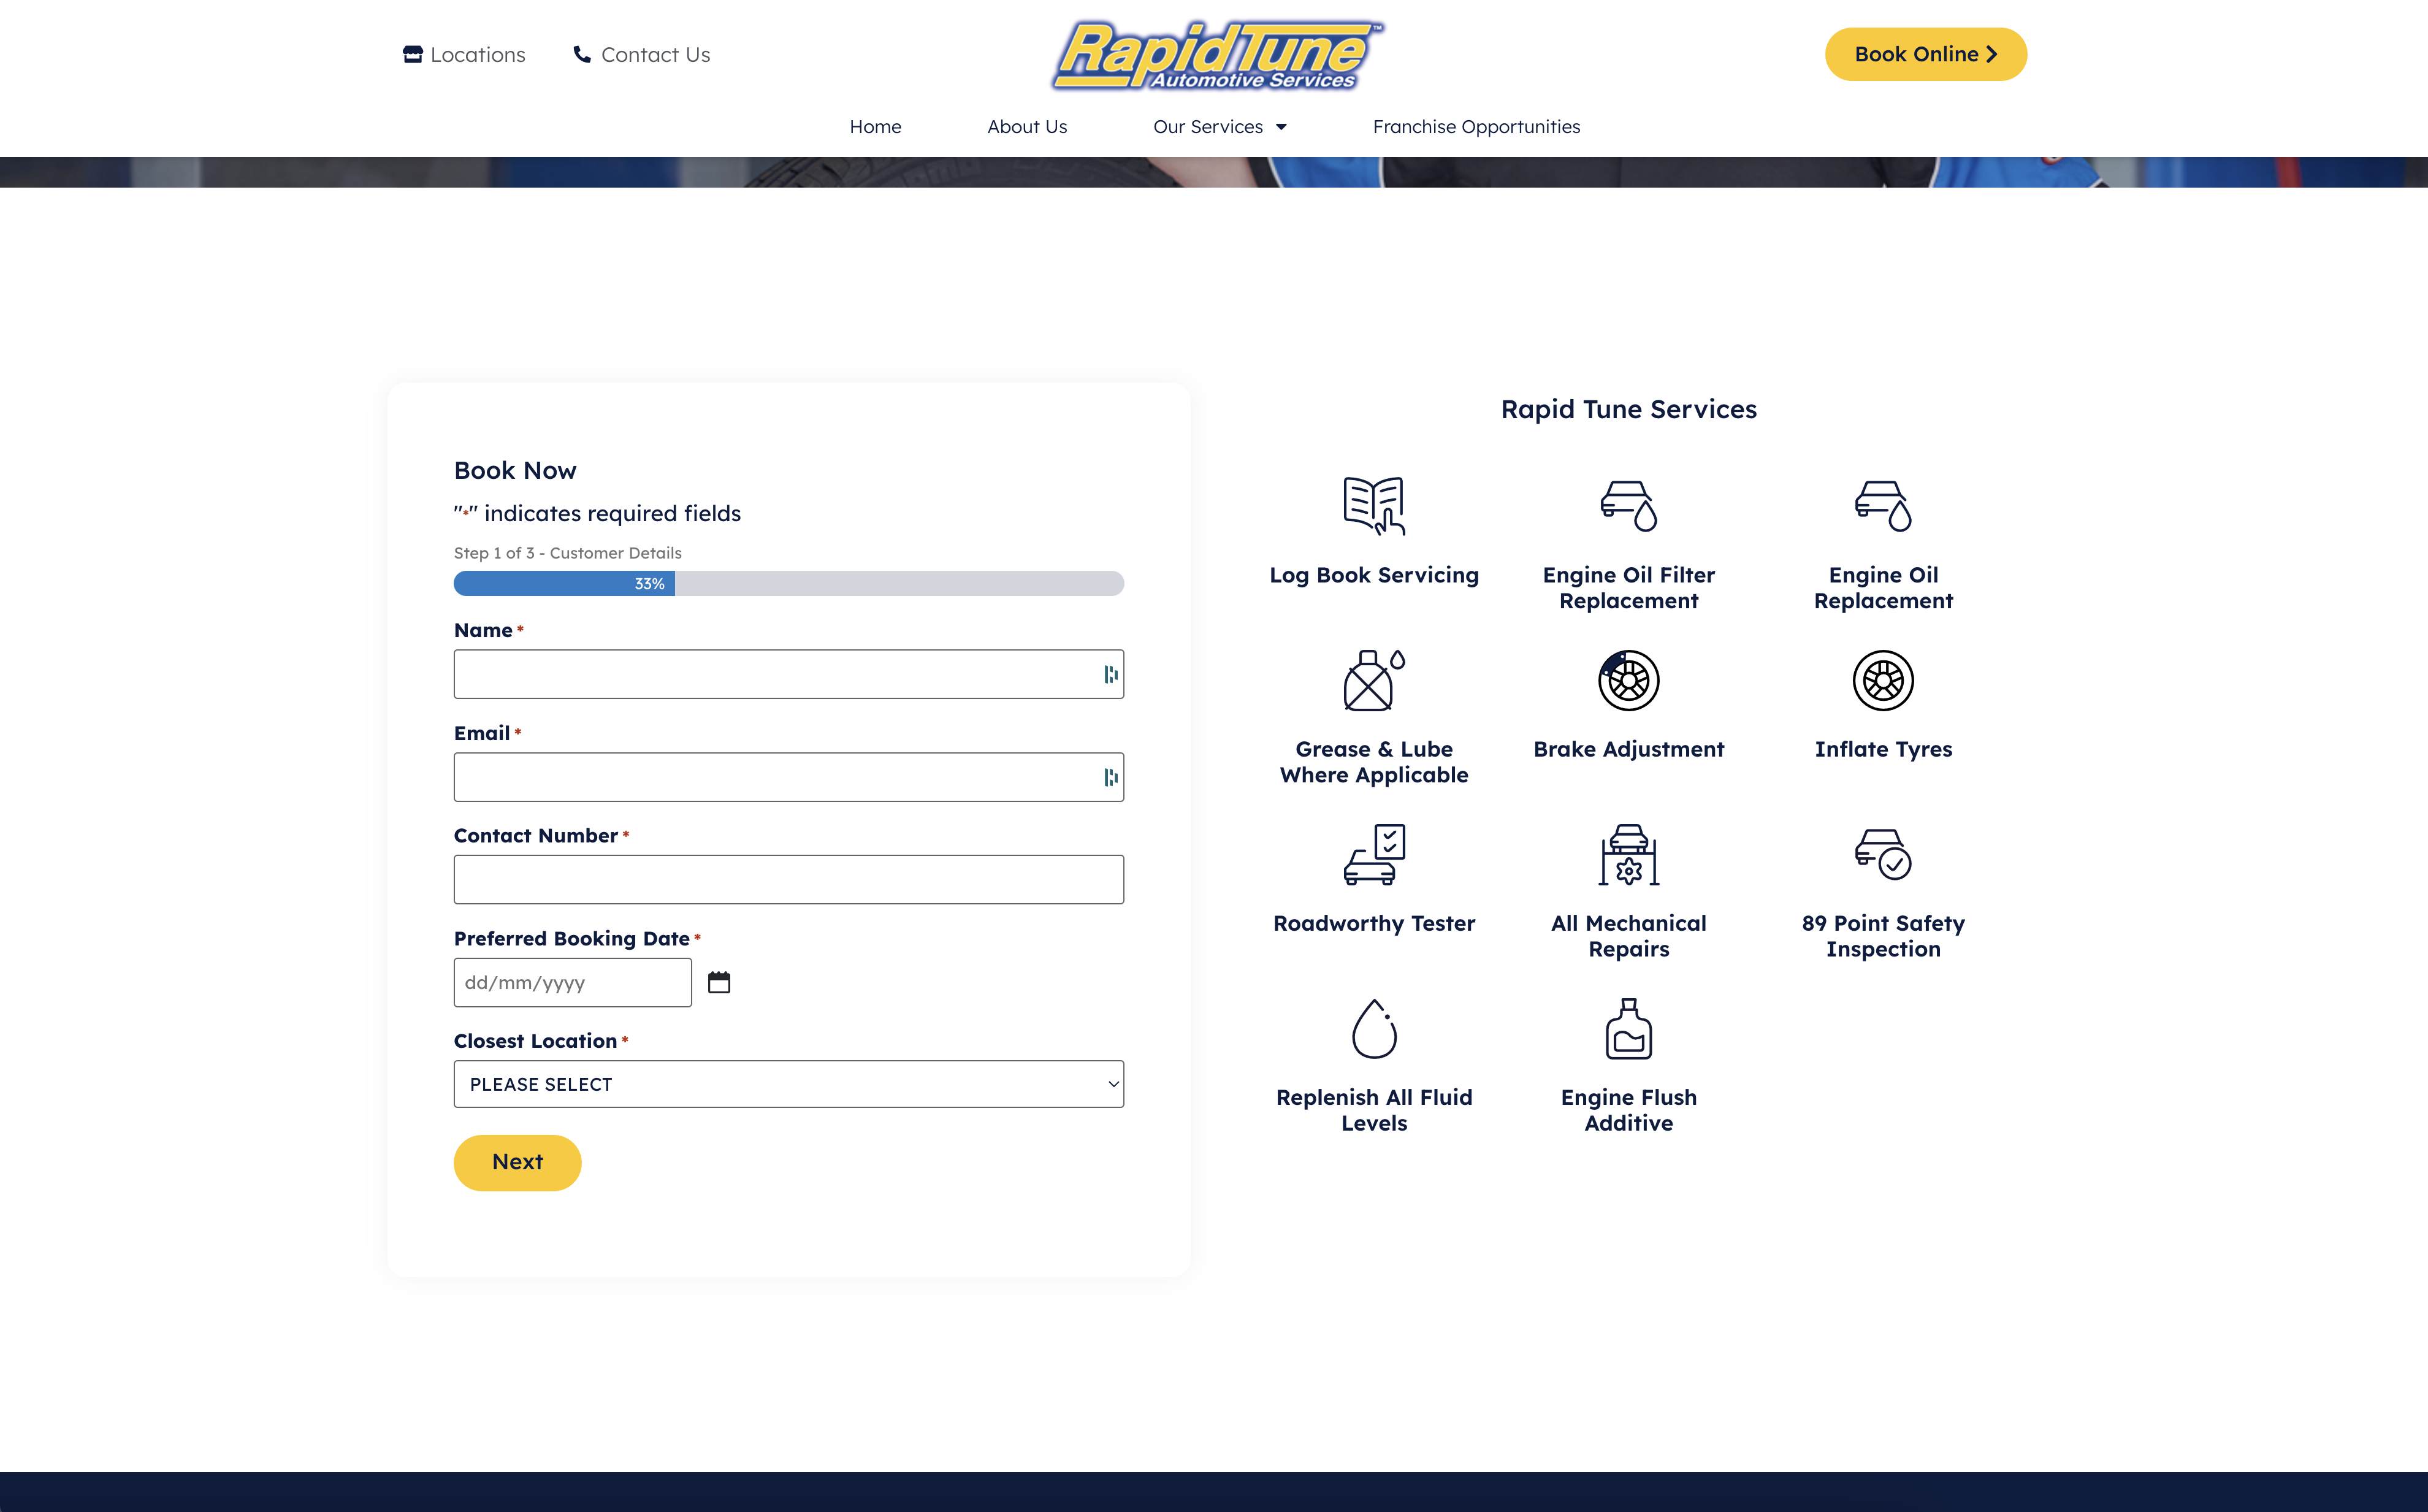Click the Book Online button
This screenshot has height=1512, width=2428.
(x=1925, y=54)
